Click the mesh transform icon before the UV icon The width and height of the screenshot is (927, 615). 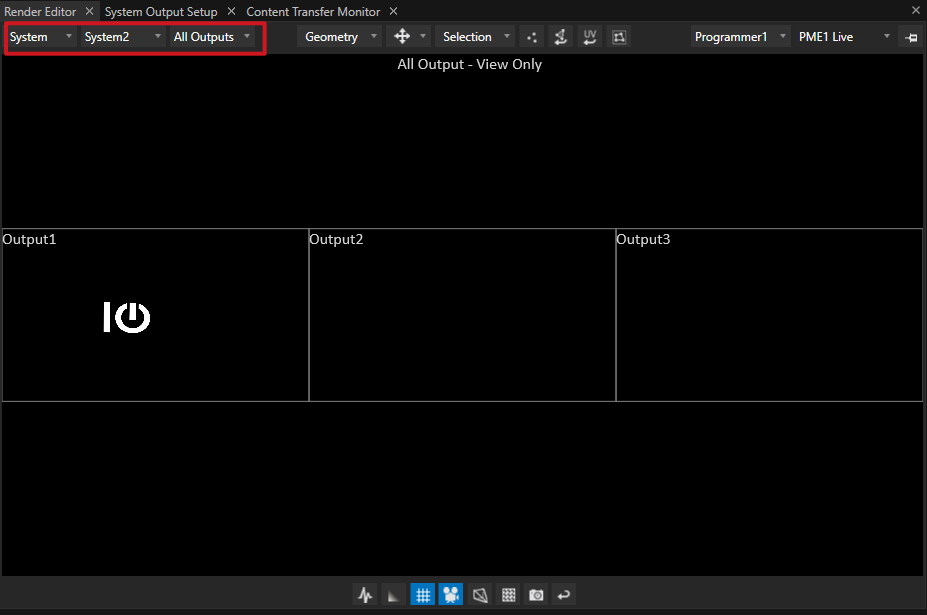560,37
